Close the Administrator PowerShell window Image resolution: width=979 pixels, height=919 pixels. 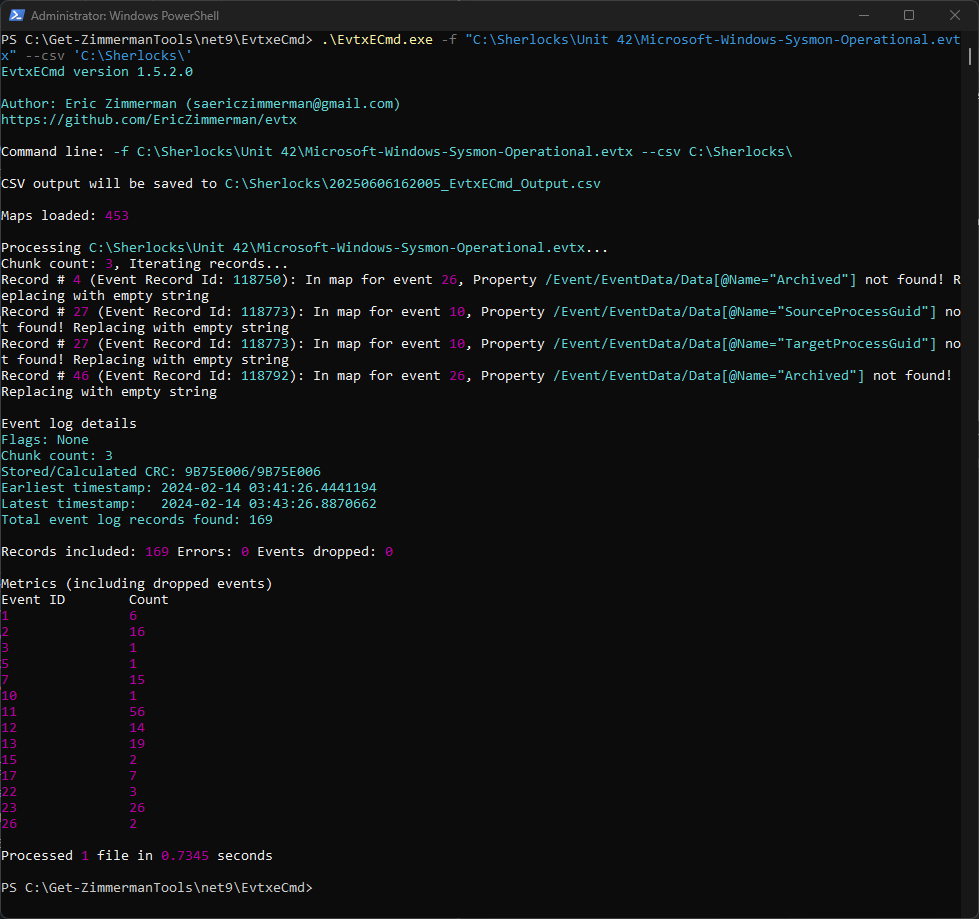pyautogui.click(x=955, y=15)
